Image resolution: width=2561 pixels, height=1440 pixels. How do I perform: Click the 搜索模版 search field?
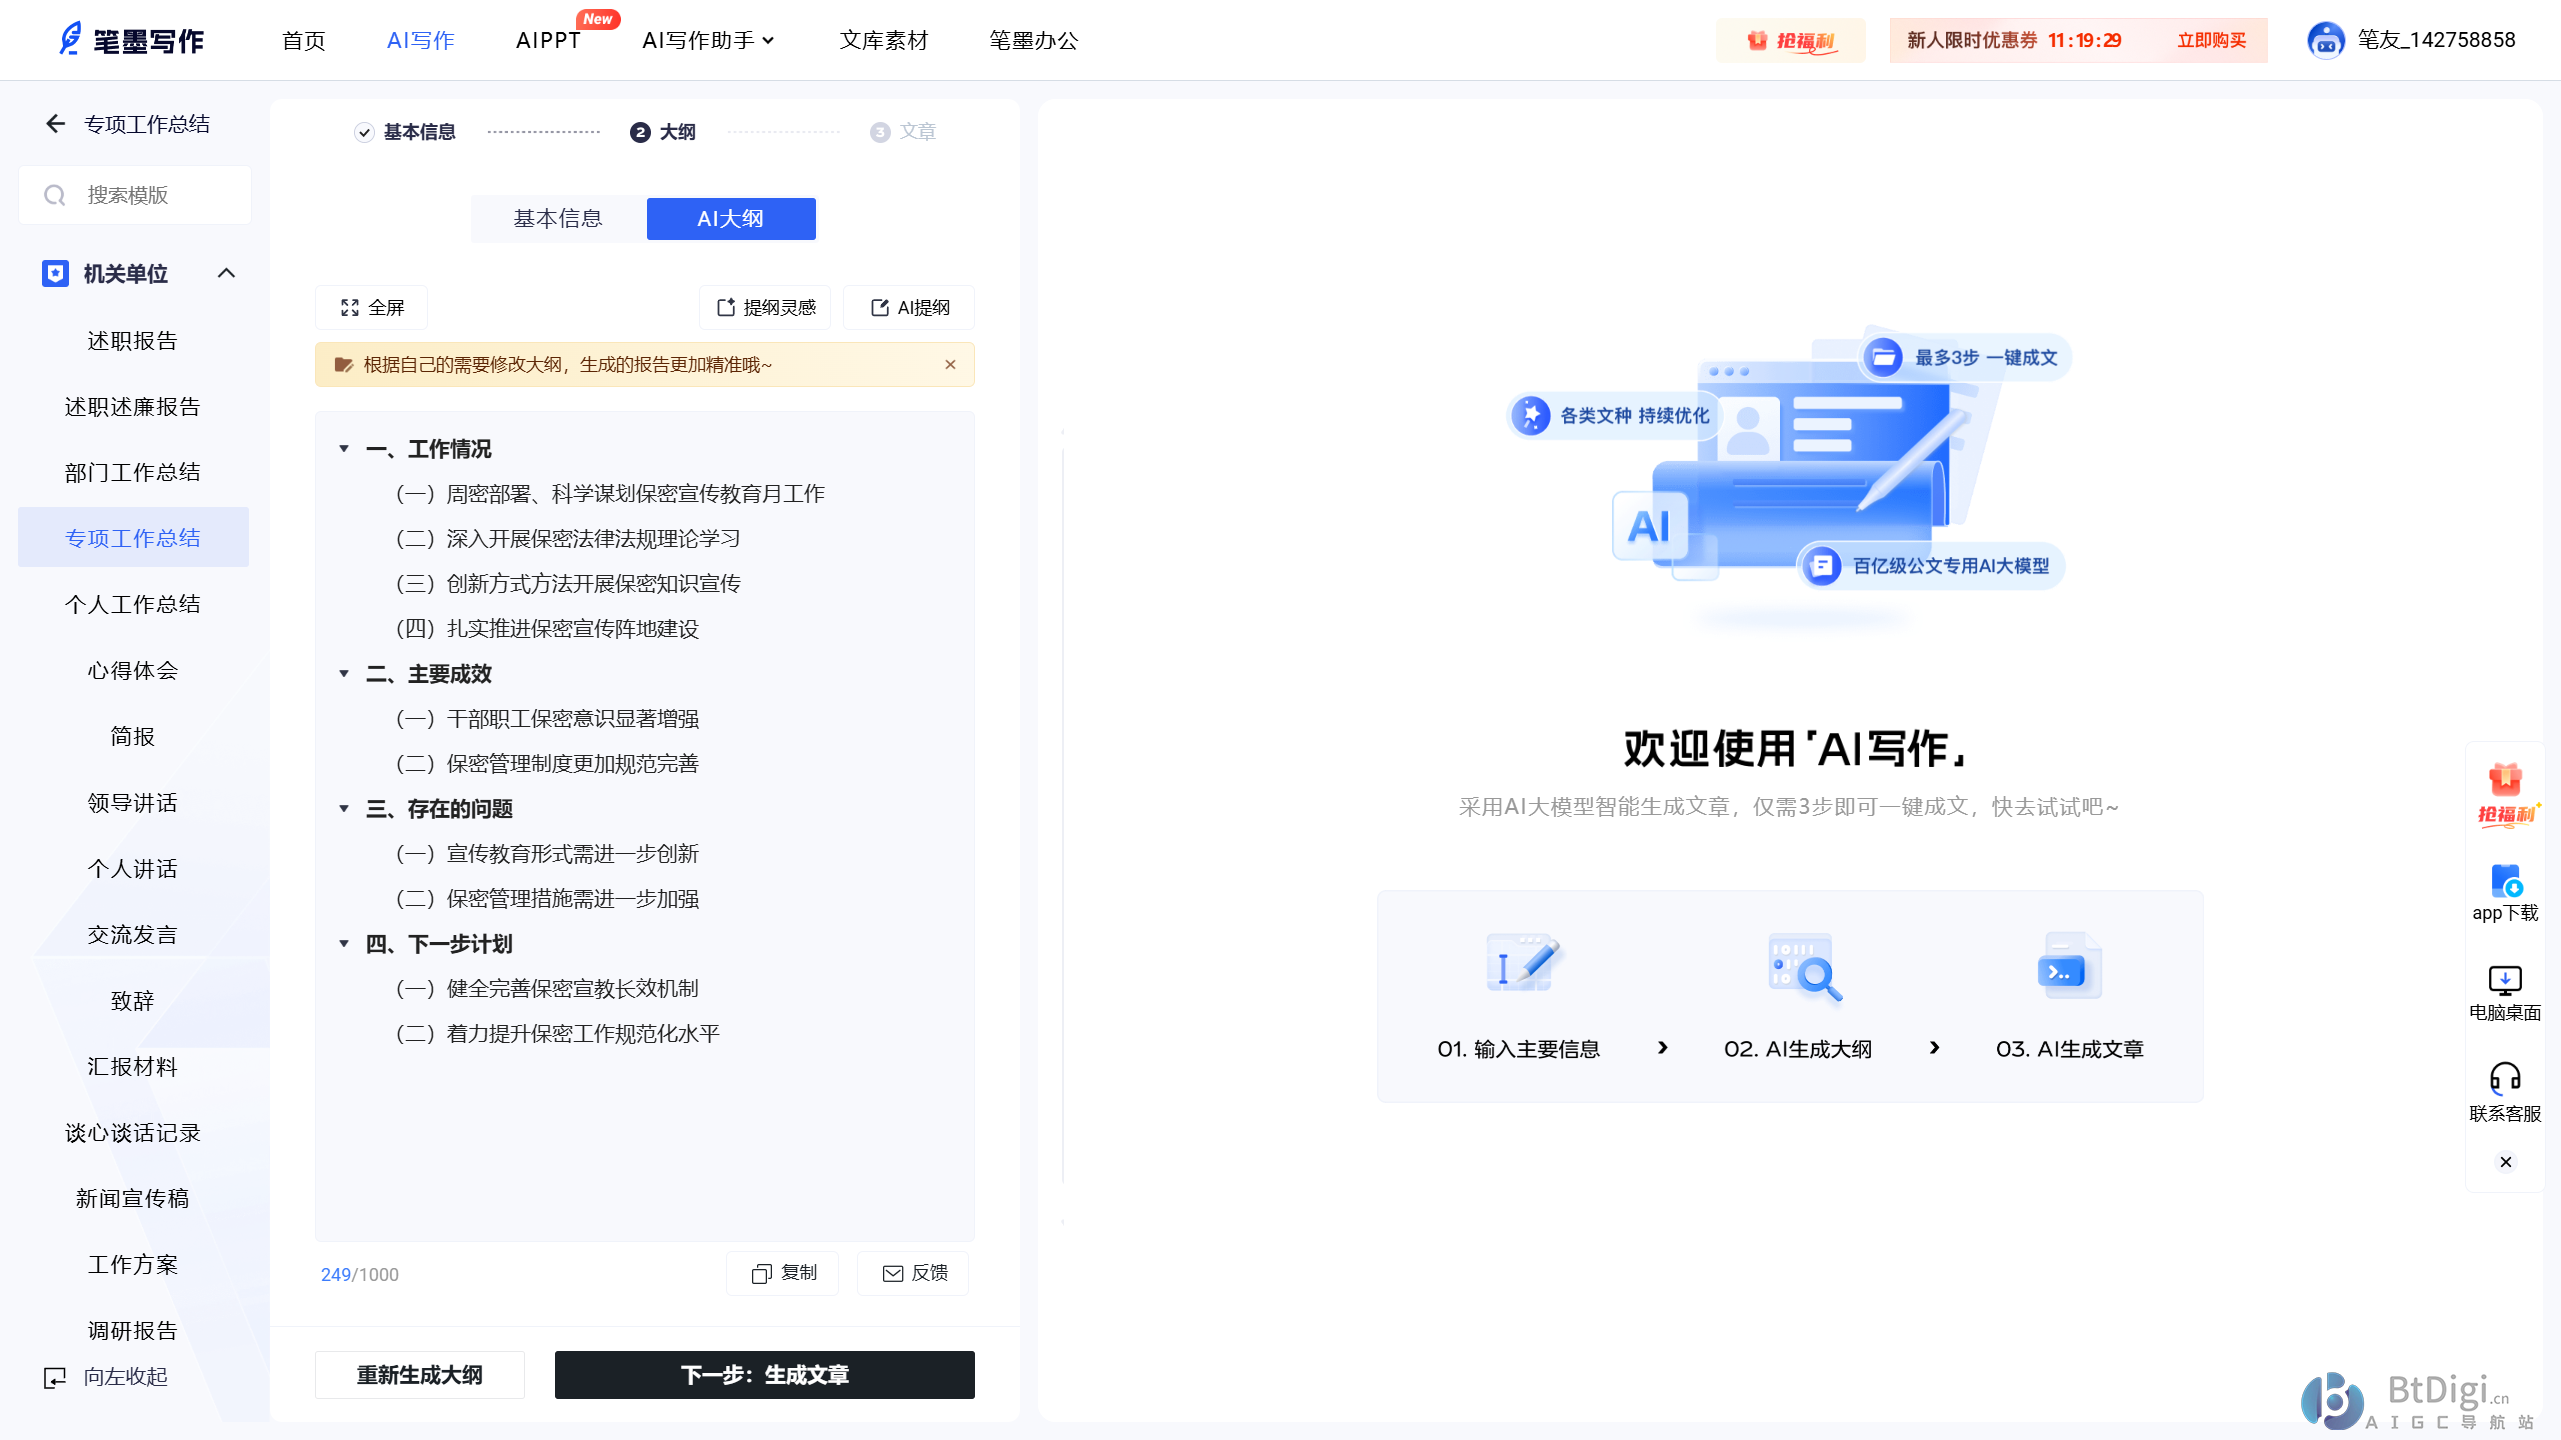click(x=135, y=195)
